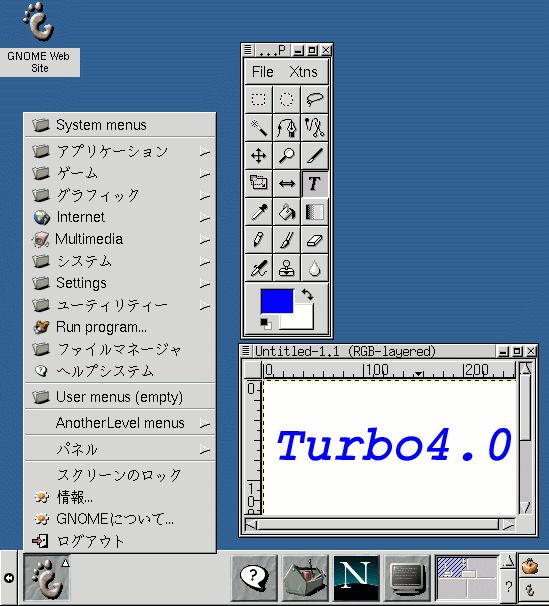Expand the ユーティリティー submenu
The height and width of the screenshot is (606, 549).
pos(120,305)
